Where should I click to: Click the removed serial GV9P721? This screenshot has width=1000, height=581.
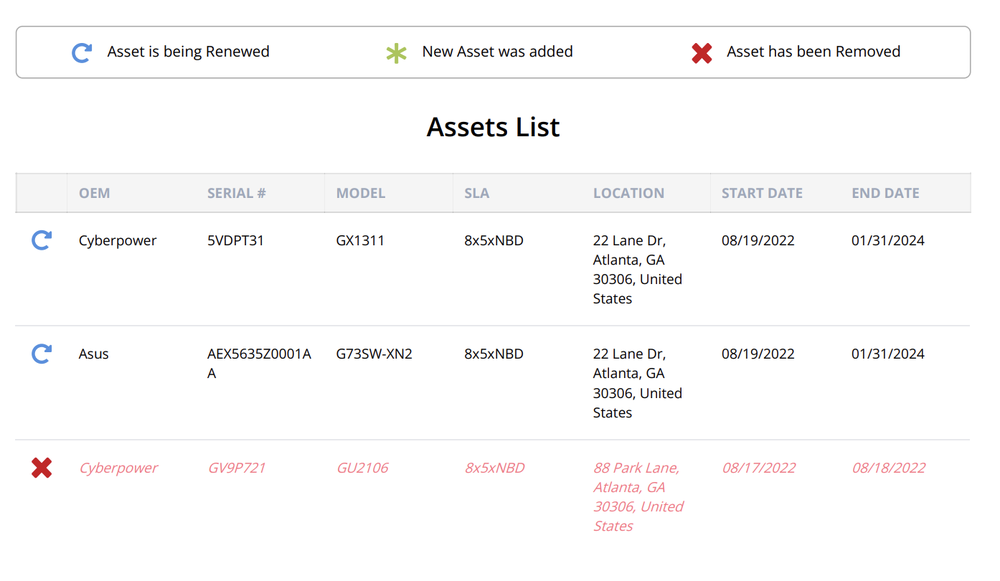click(x=237, y=468)
